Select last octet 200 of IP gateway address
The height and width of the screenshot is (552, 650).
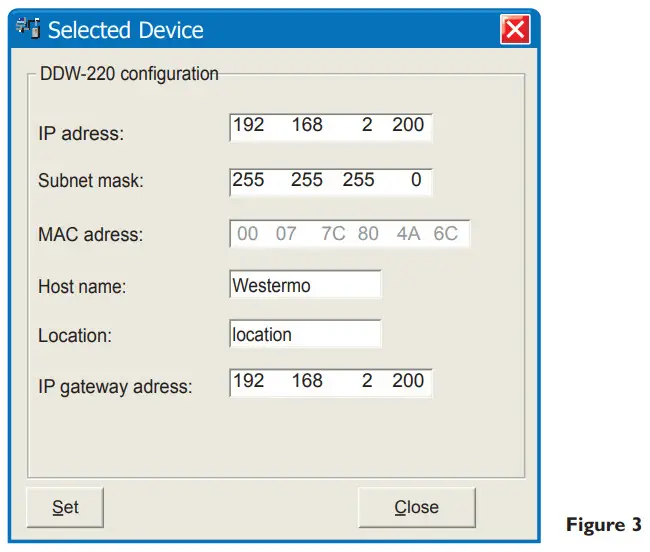(408, 381)
